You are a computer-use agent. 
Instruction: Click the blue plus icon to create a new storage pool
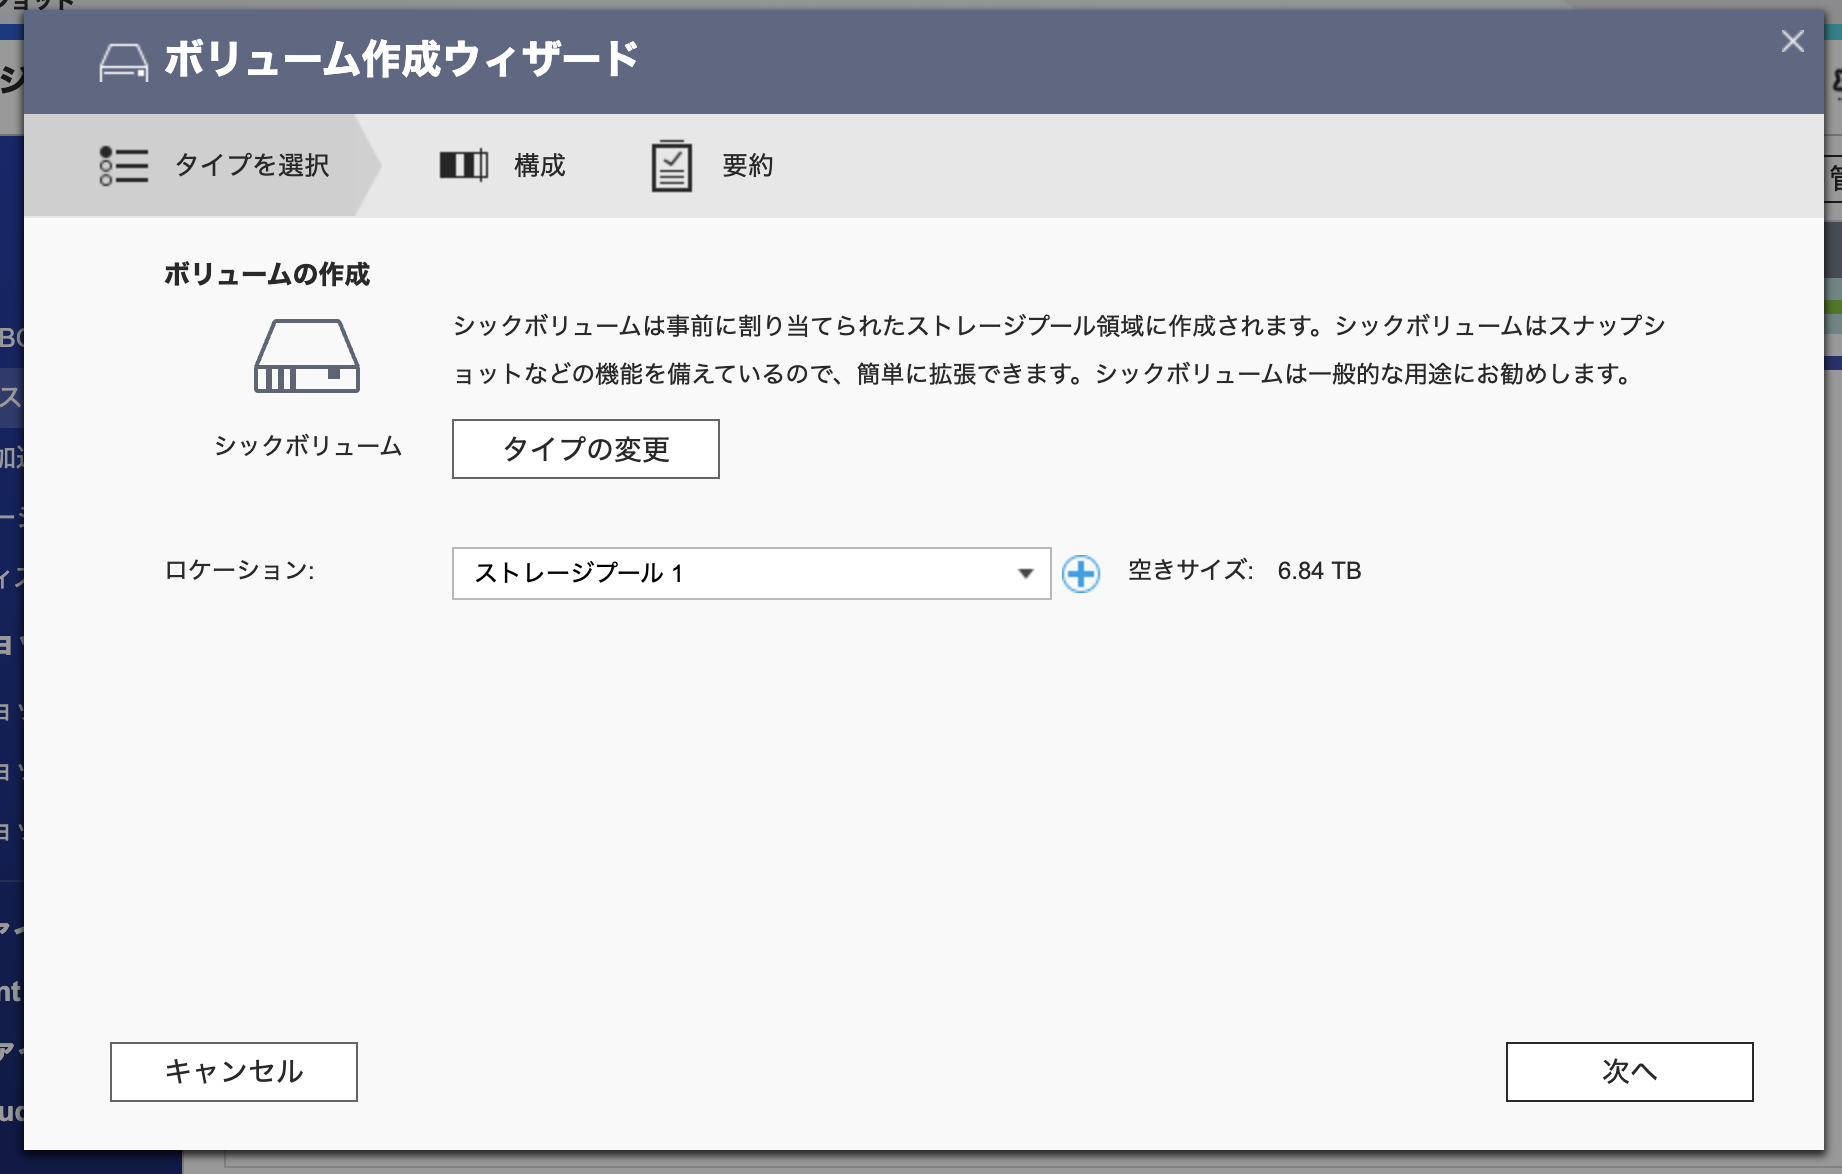(1083, 574)
